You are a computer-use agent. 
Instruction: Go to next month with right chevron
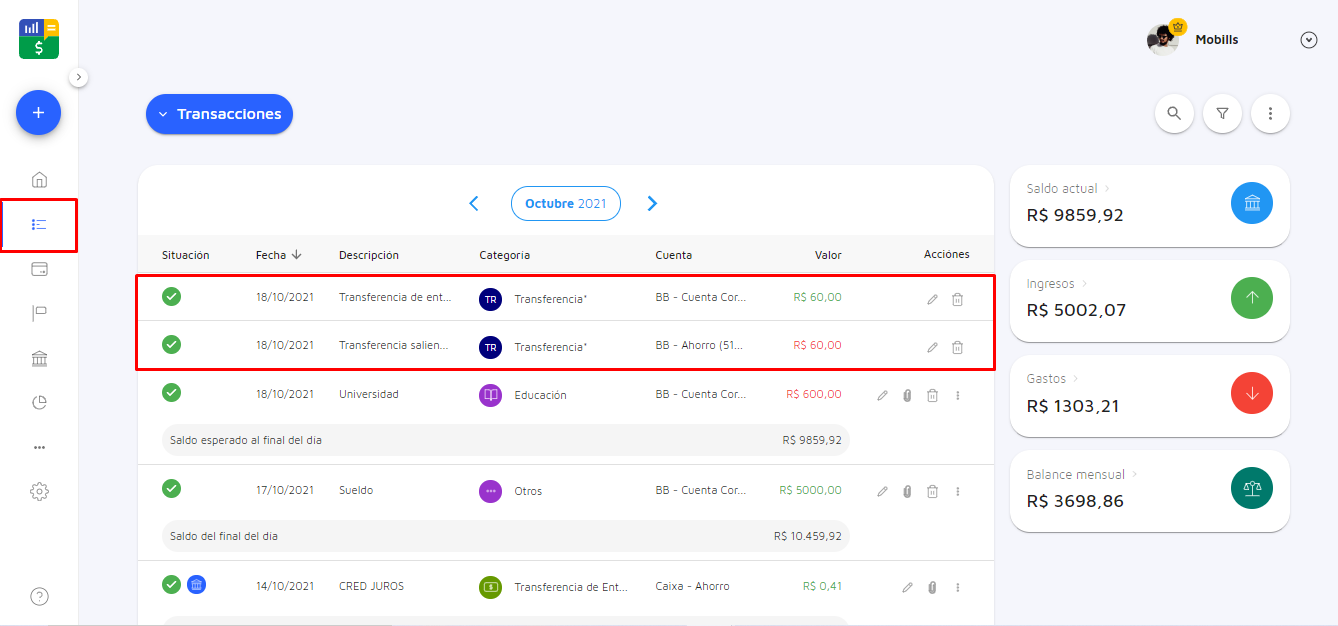[652, 203]
